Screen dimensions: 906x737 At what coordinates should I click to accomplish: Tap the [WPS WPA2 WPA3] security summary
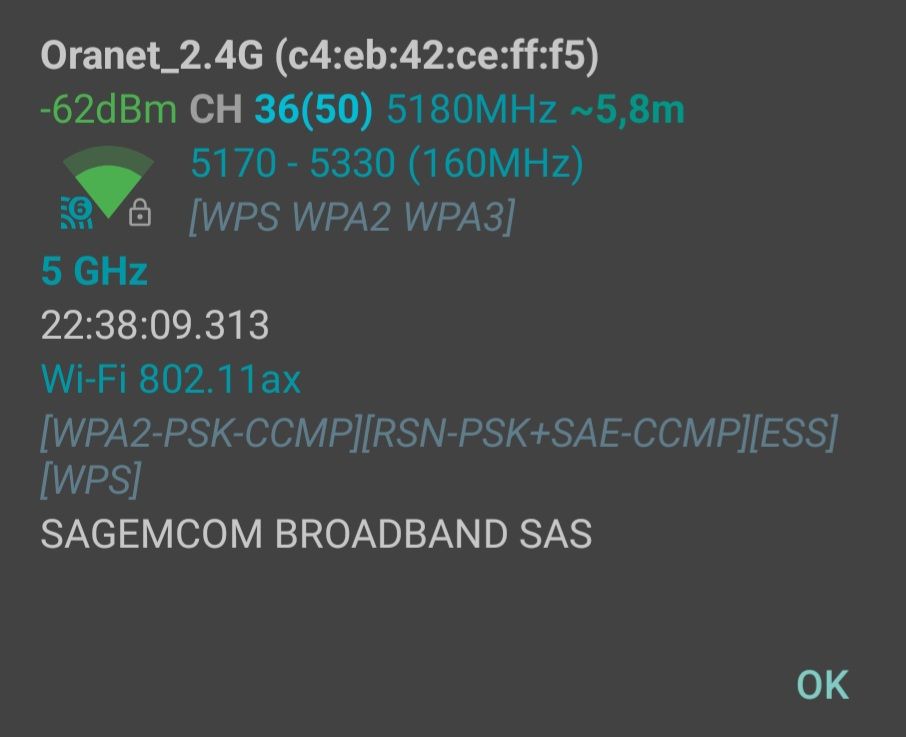point(352,217)
